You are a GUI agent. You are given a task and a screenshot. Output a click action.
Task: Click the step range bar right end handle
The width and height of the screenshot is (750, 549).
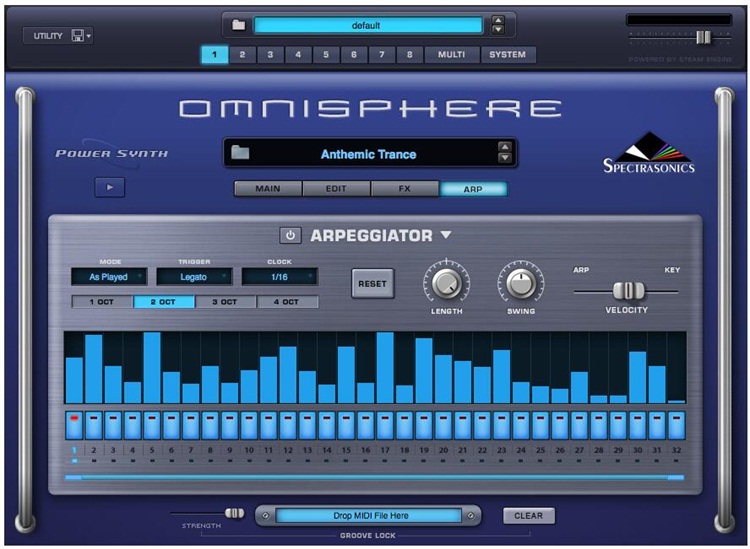676,477
